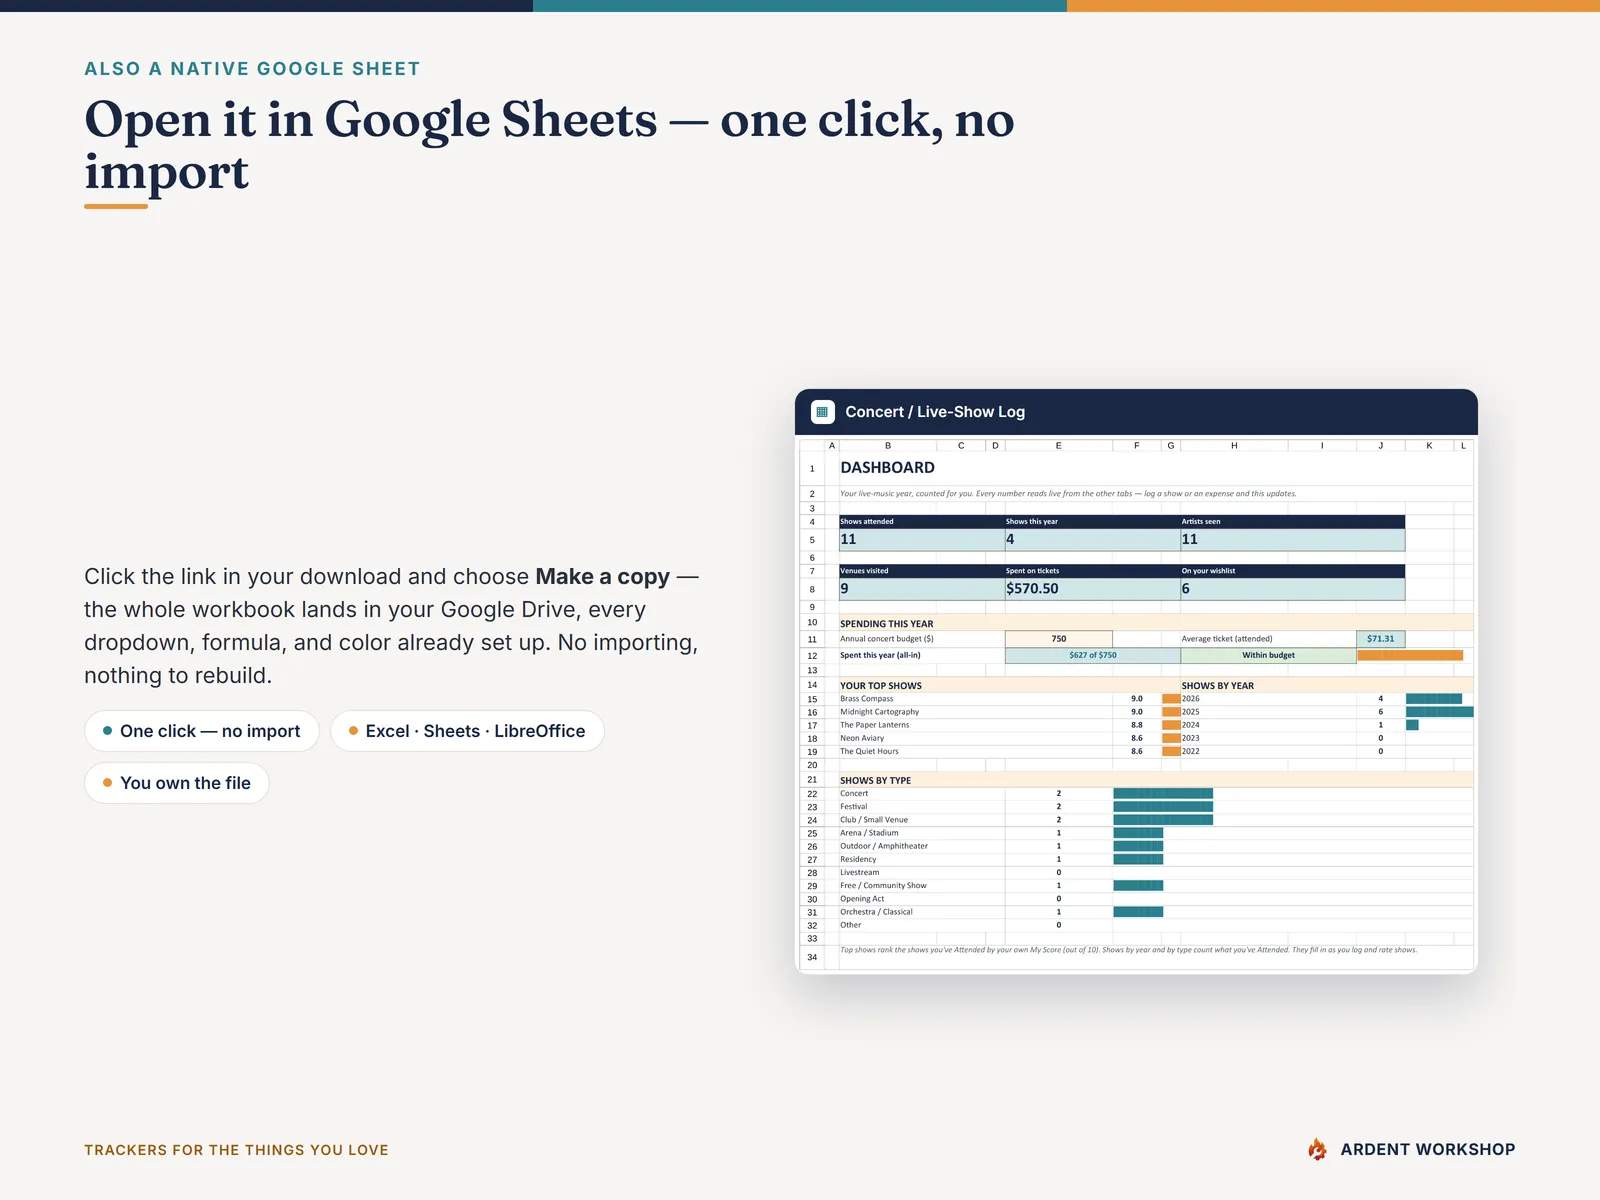Click the 'Concert / Live-Show Log' title
Viewport: 1600px width, 1200px height.
935,412
